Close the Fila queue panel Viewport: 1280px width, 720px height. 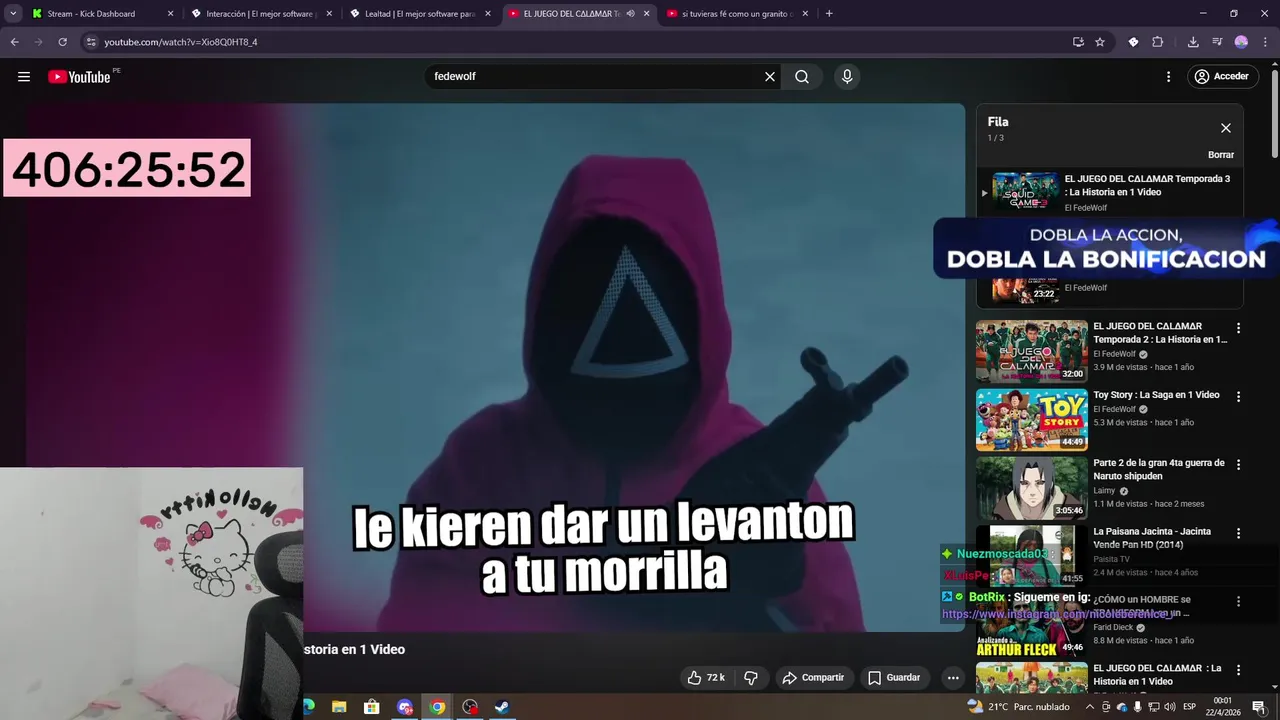click(x=1225, y=128)
